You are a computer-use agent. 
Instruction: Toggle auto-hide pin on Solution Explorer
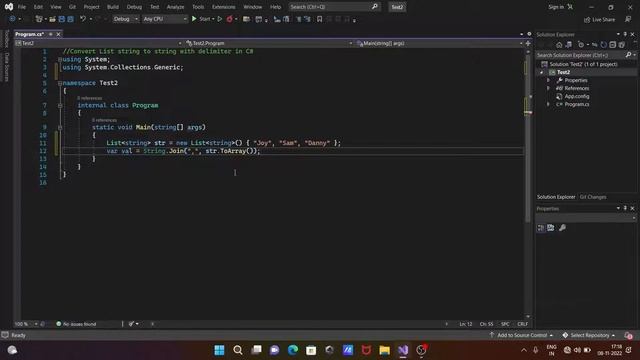[625, 34]
